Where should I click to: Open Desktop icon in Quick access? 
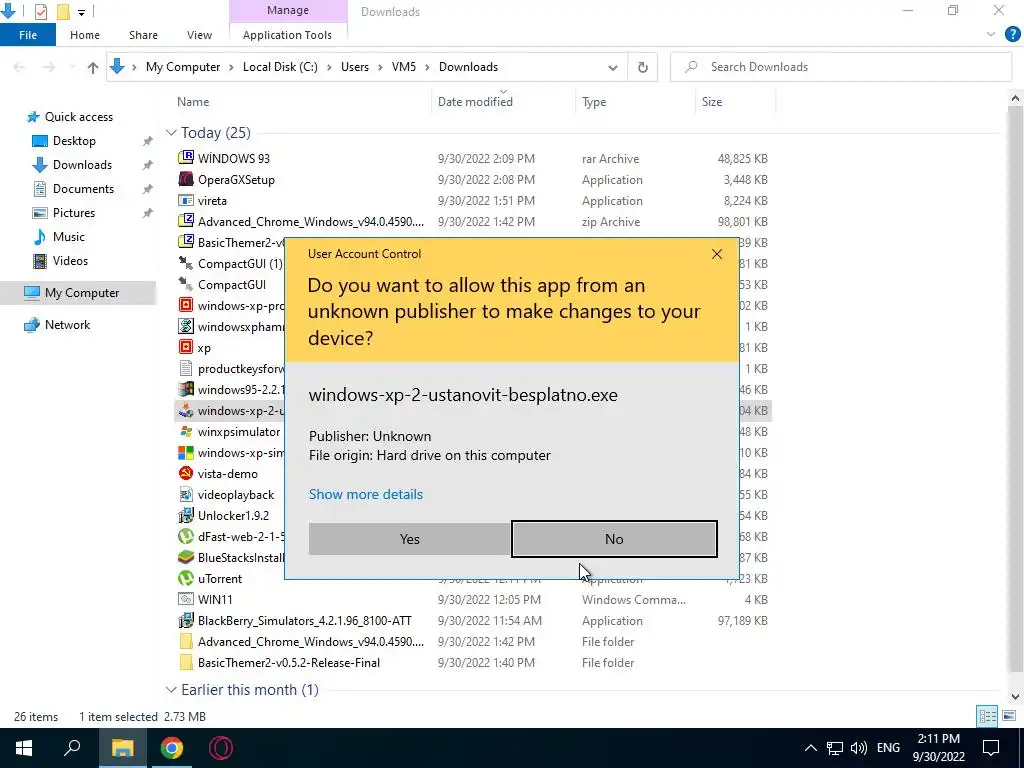click(40, 141)
